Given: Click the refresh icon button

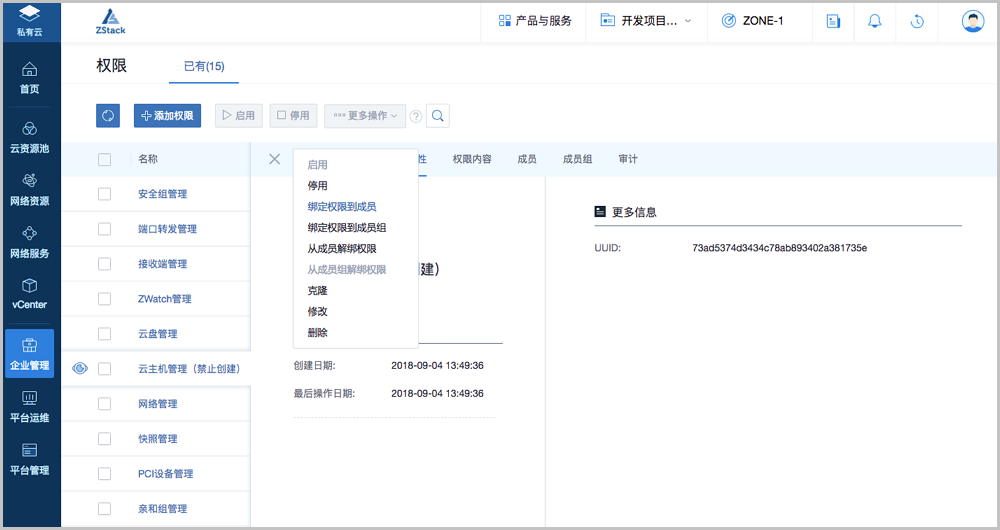Looking at the screenshot, I should pos(108,116).
